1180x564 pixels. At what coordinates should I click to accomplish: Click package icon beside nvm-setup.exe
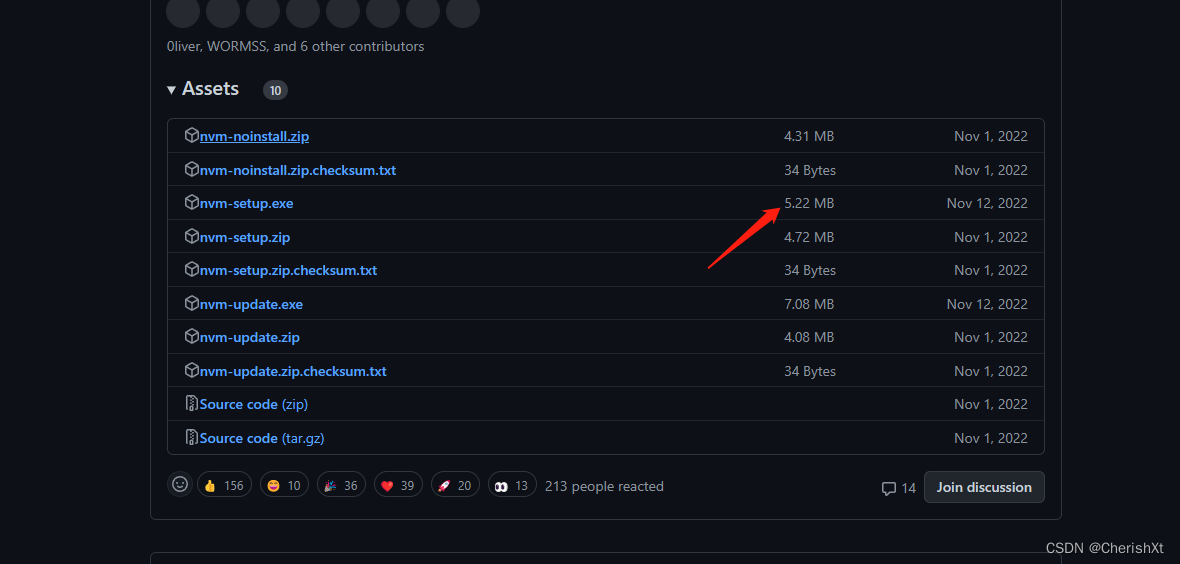191,203
